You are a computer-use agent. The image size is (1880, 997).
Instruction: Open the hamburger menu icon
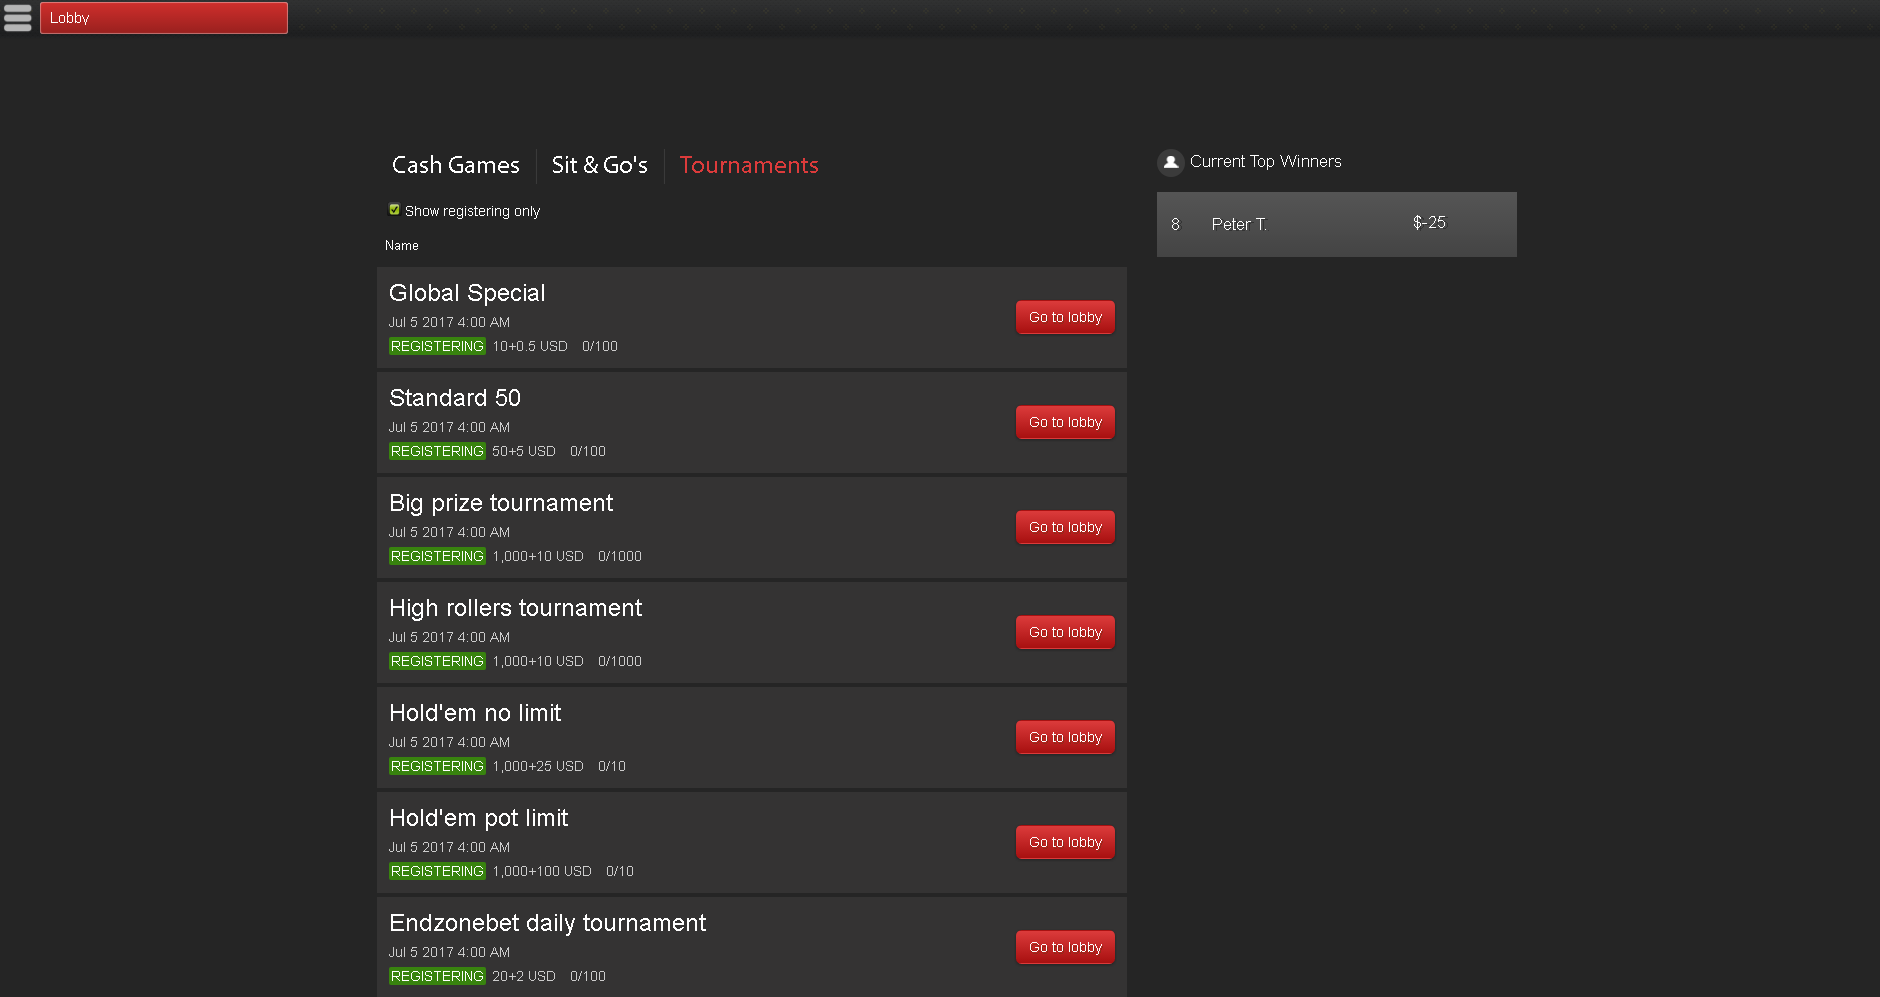click(18, 18)
